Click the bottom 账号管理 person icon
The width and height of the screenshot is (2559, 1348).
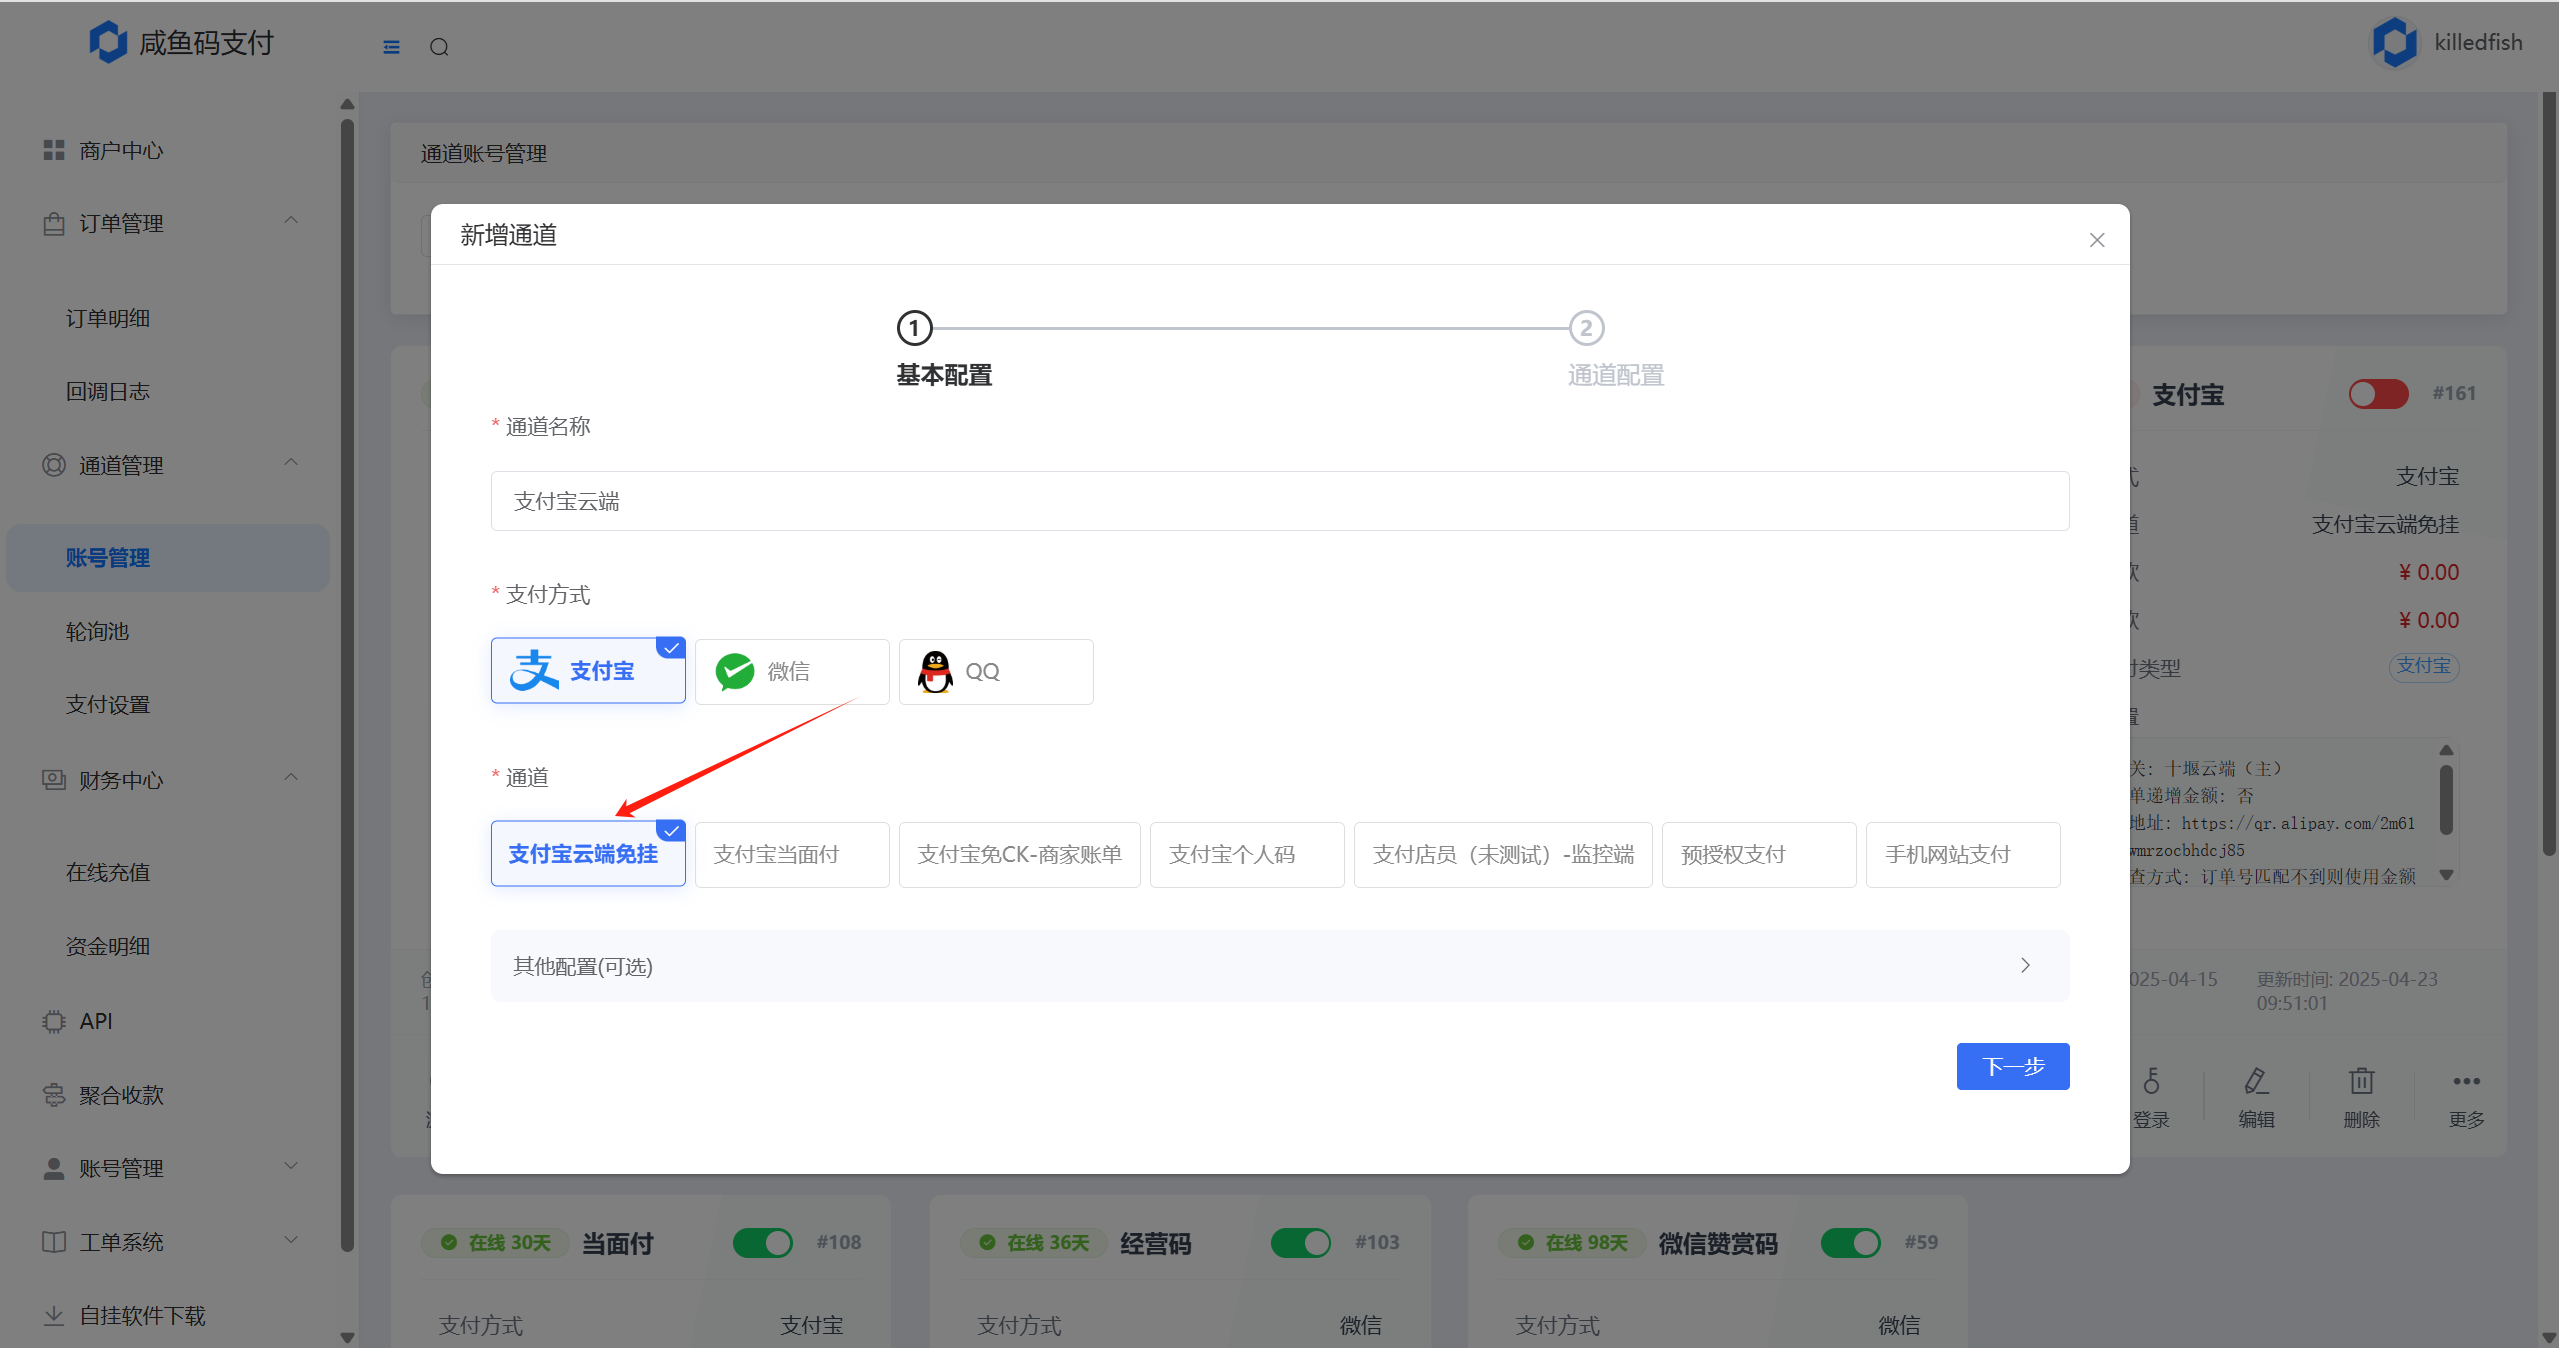(54, 1168)
